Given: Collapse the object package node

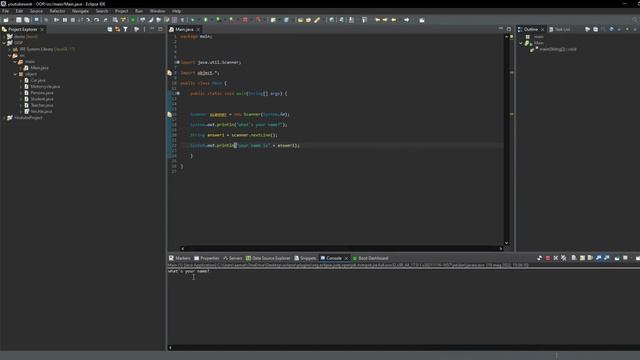Looking at the screenshot, I should 15,74.
